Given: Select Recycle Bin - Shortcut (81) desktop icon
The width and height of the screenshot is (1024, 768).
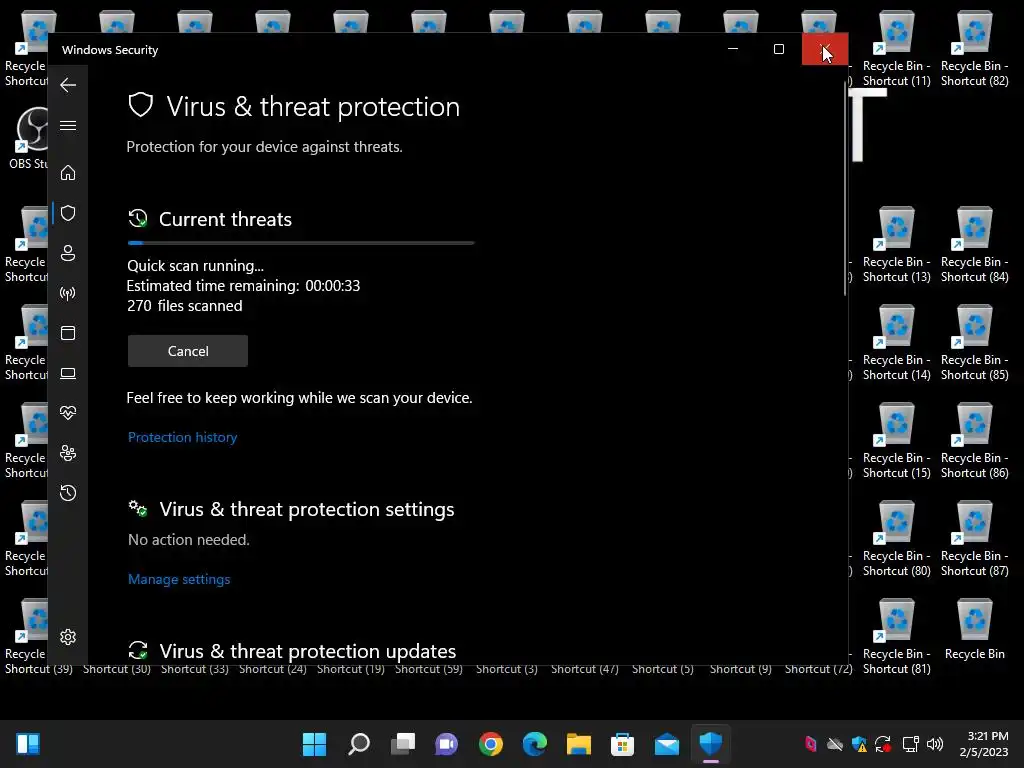Looking at the screenshot, I should tap(897, 637).
